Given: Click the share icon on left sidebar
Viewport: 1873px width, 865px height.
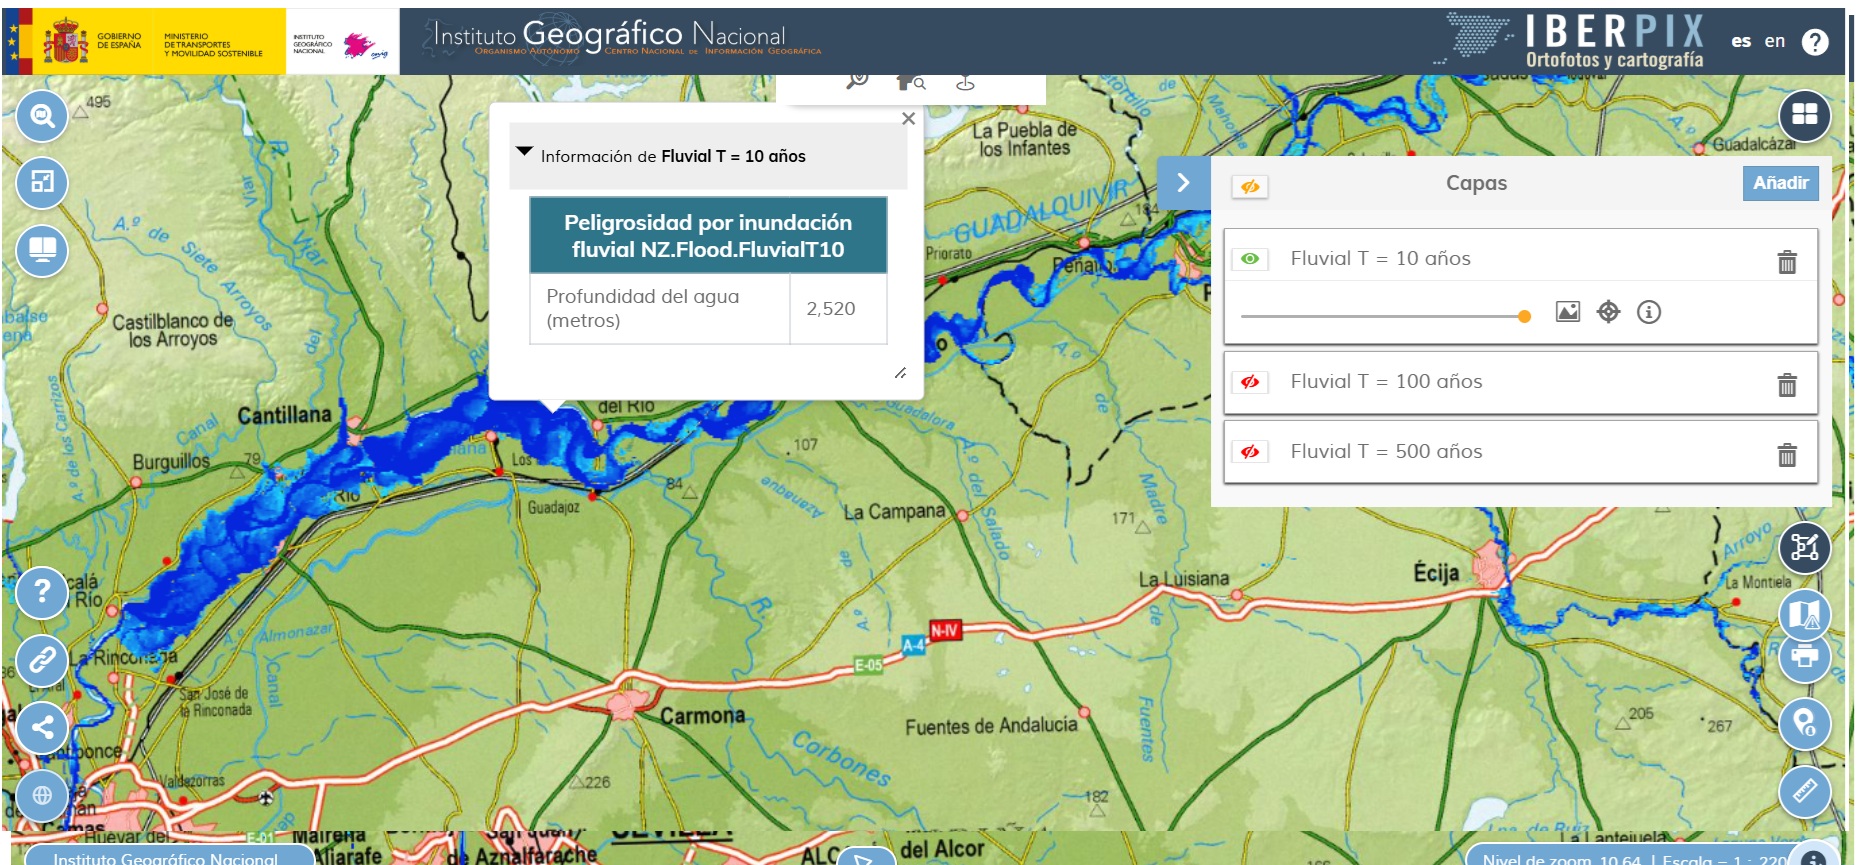Looking at the screenshot, I should (42, 727).
